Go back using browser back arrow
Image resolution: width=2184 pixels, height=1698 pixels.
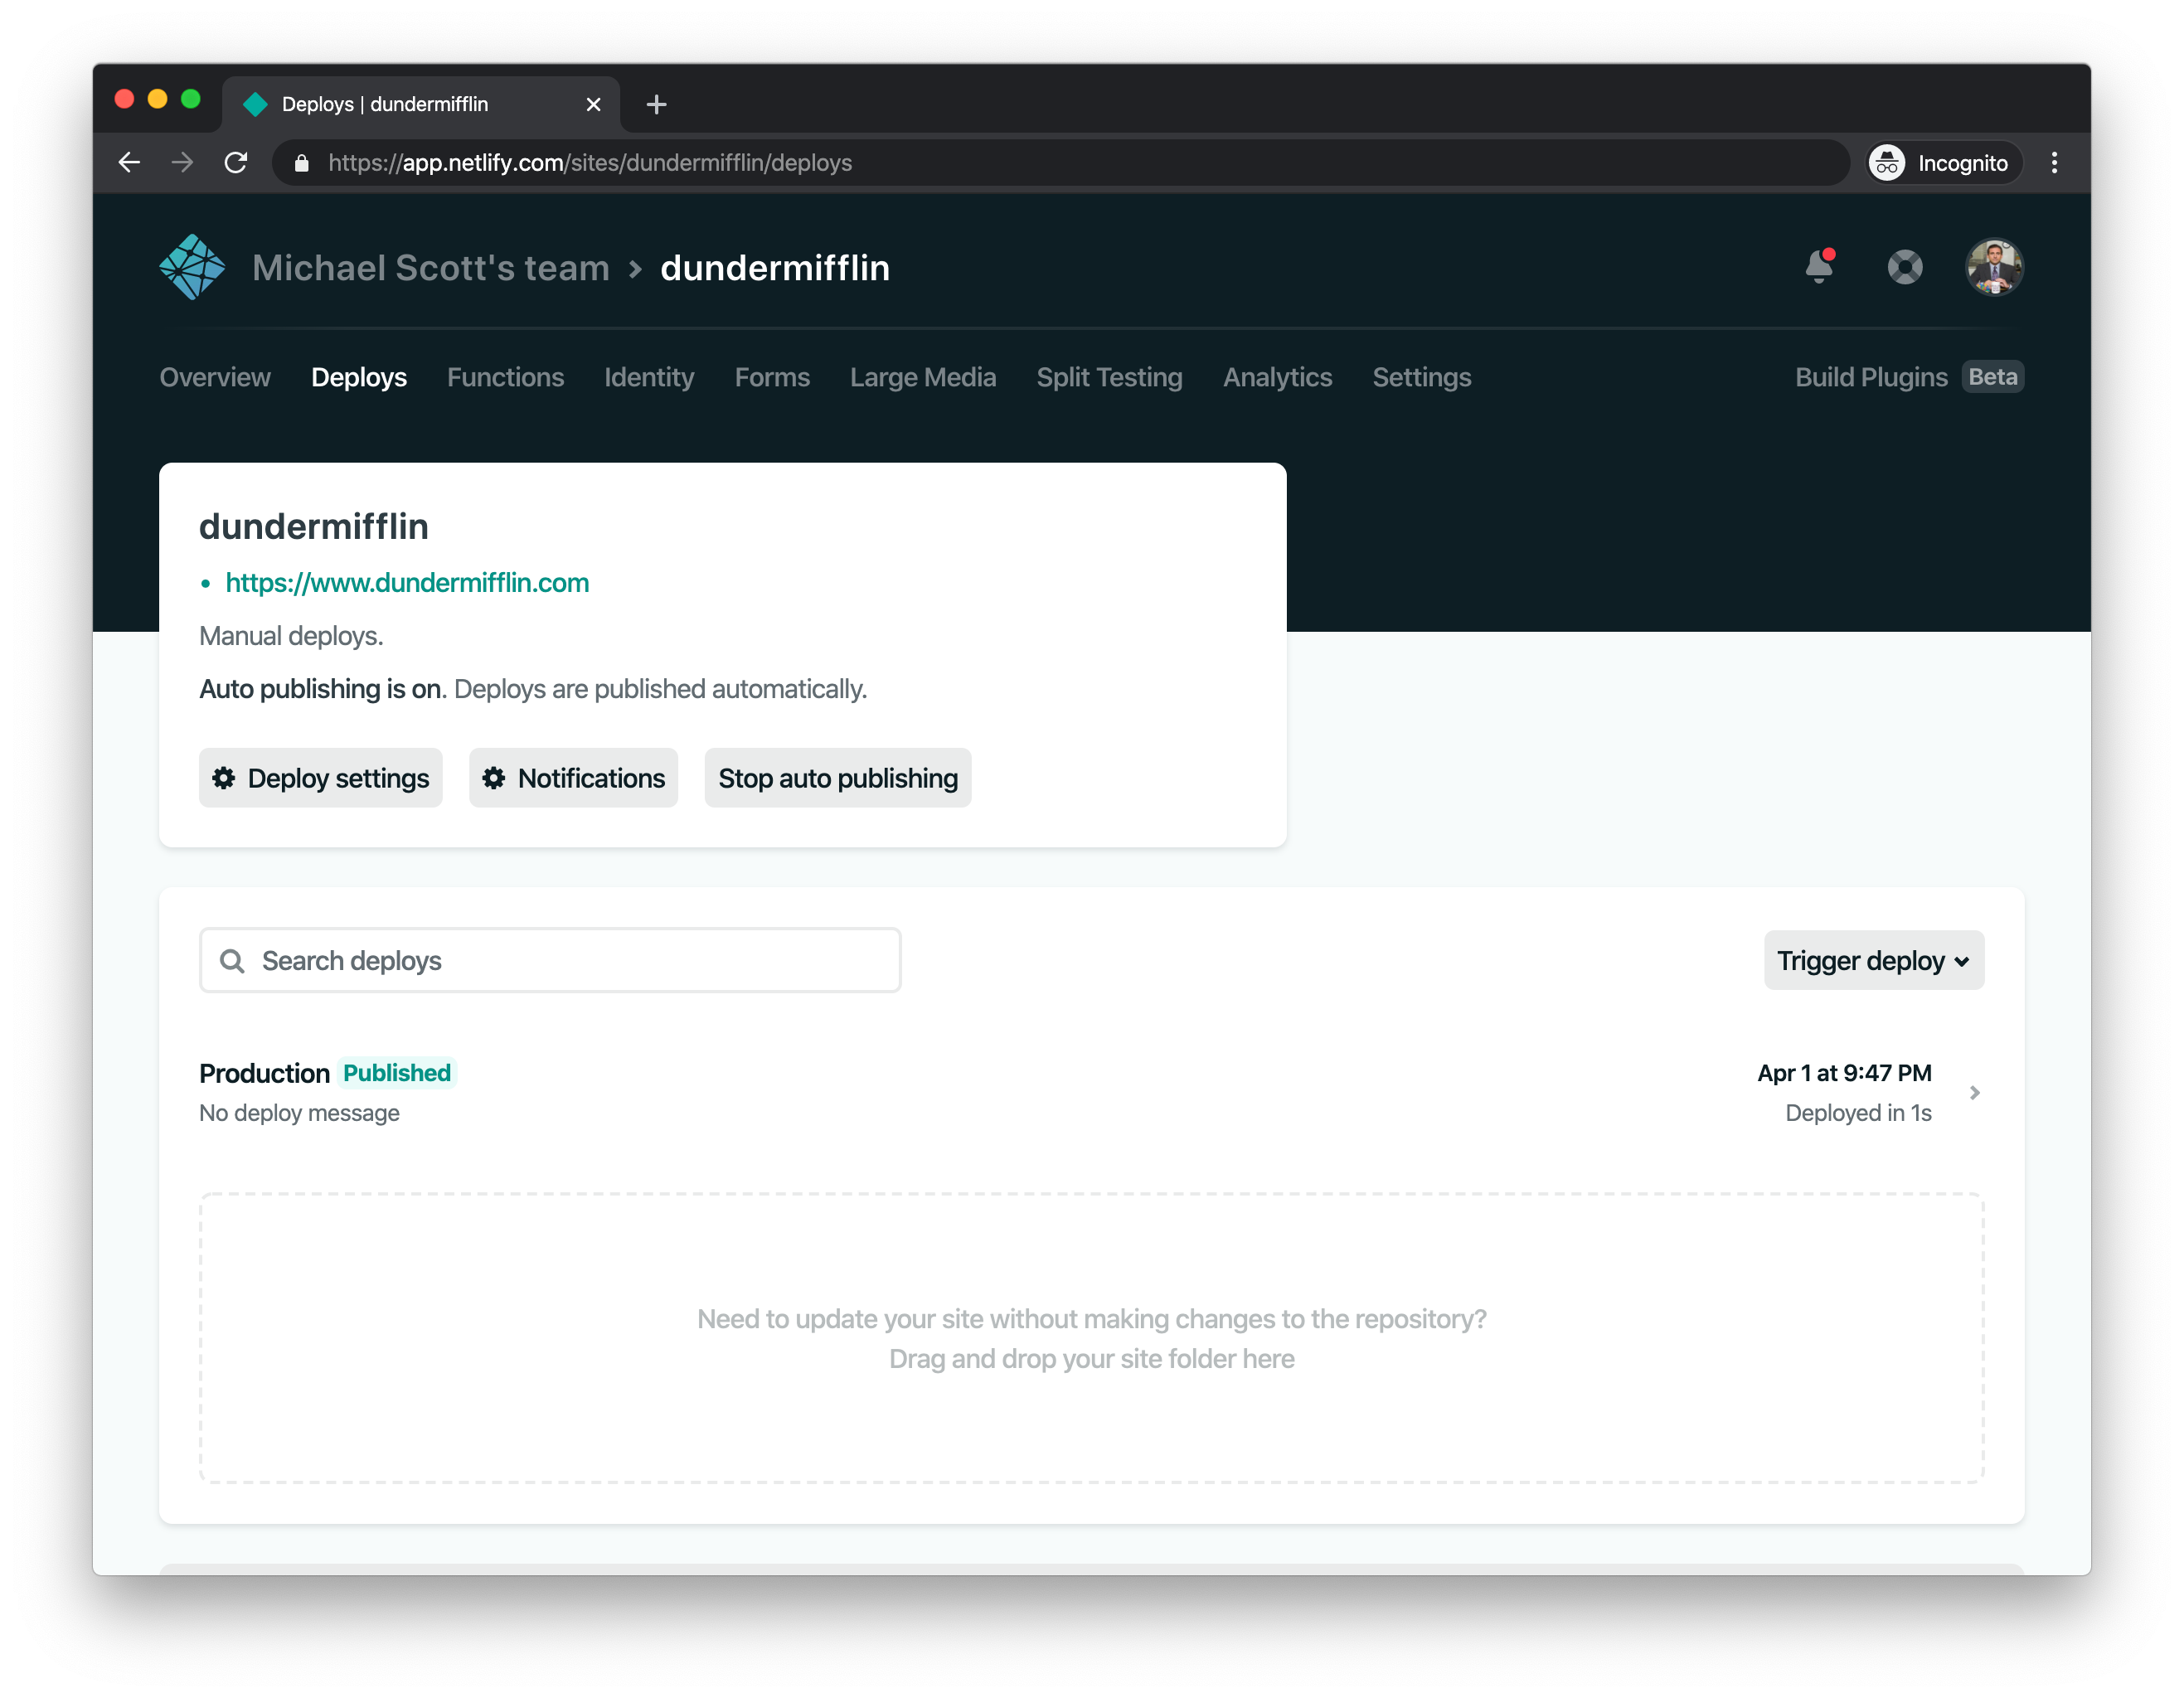(x=129, y=163)
